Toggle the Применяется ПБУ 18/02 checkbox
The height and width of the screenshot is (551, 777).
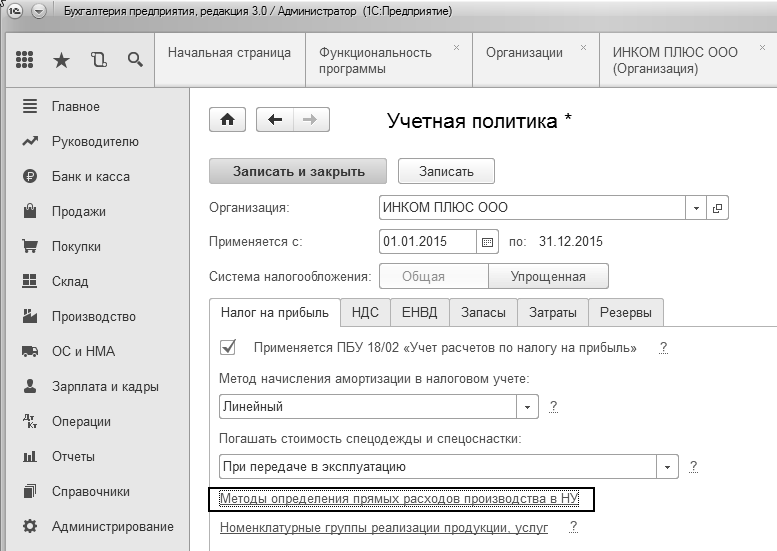tap(228, 347)
